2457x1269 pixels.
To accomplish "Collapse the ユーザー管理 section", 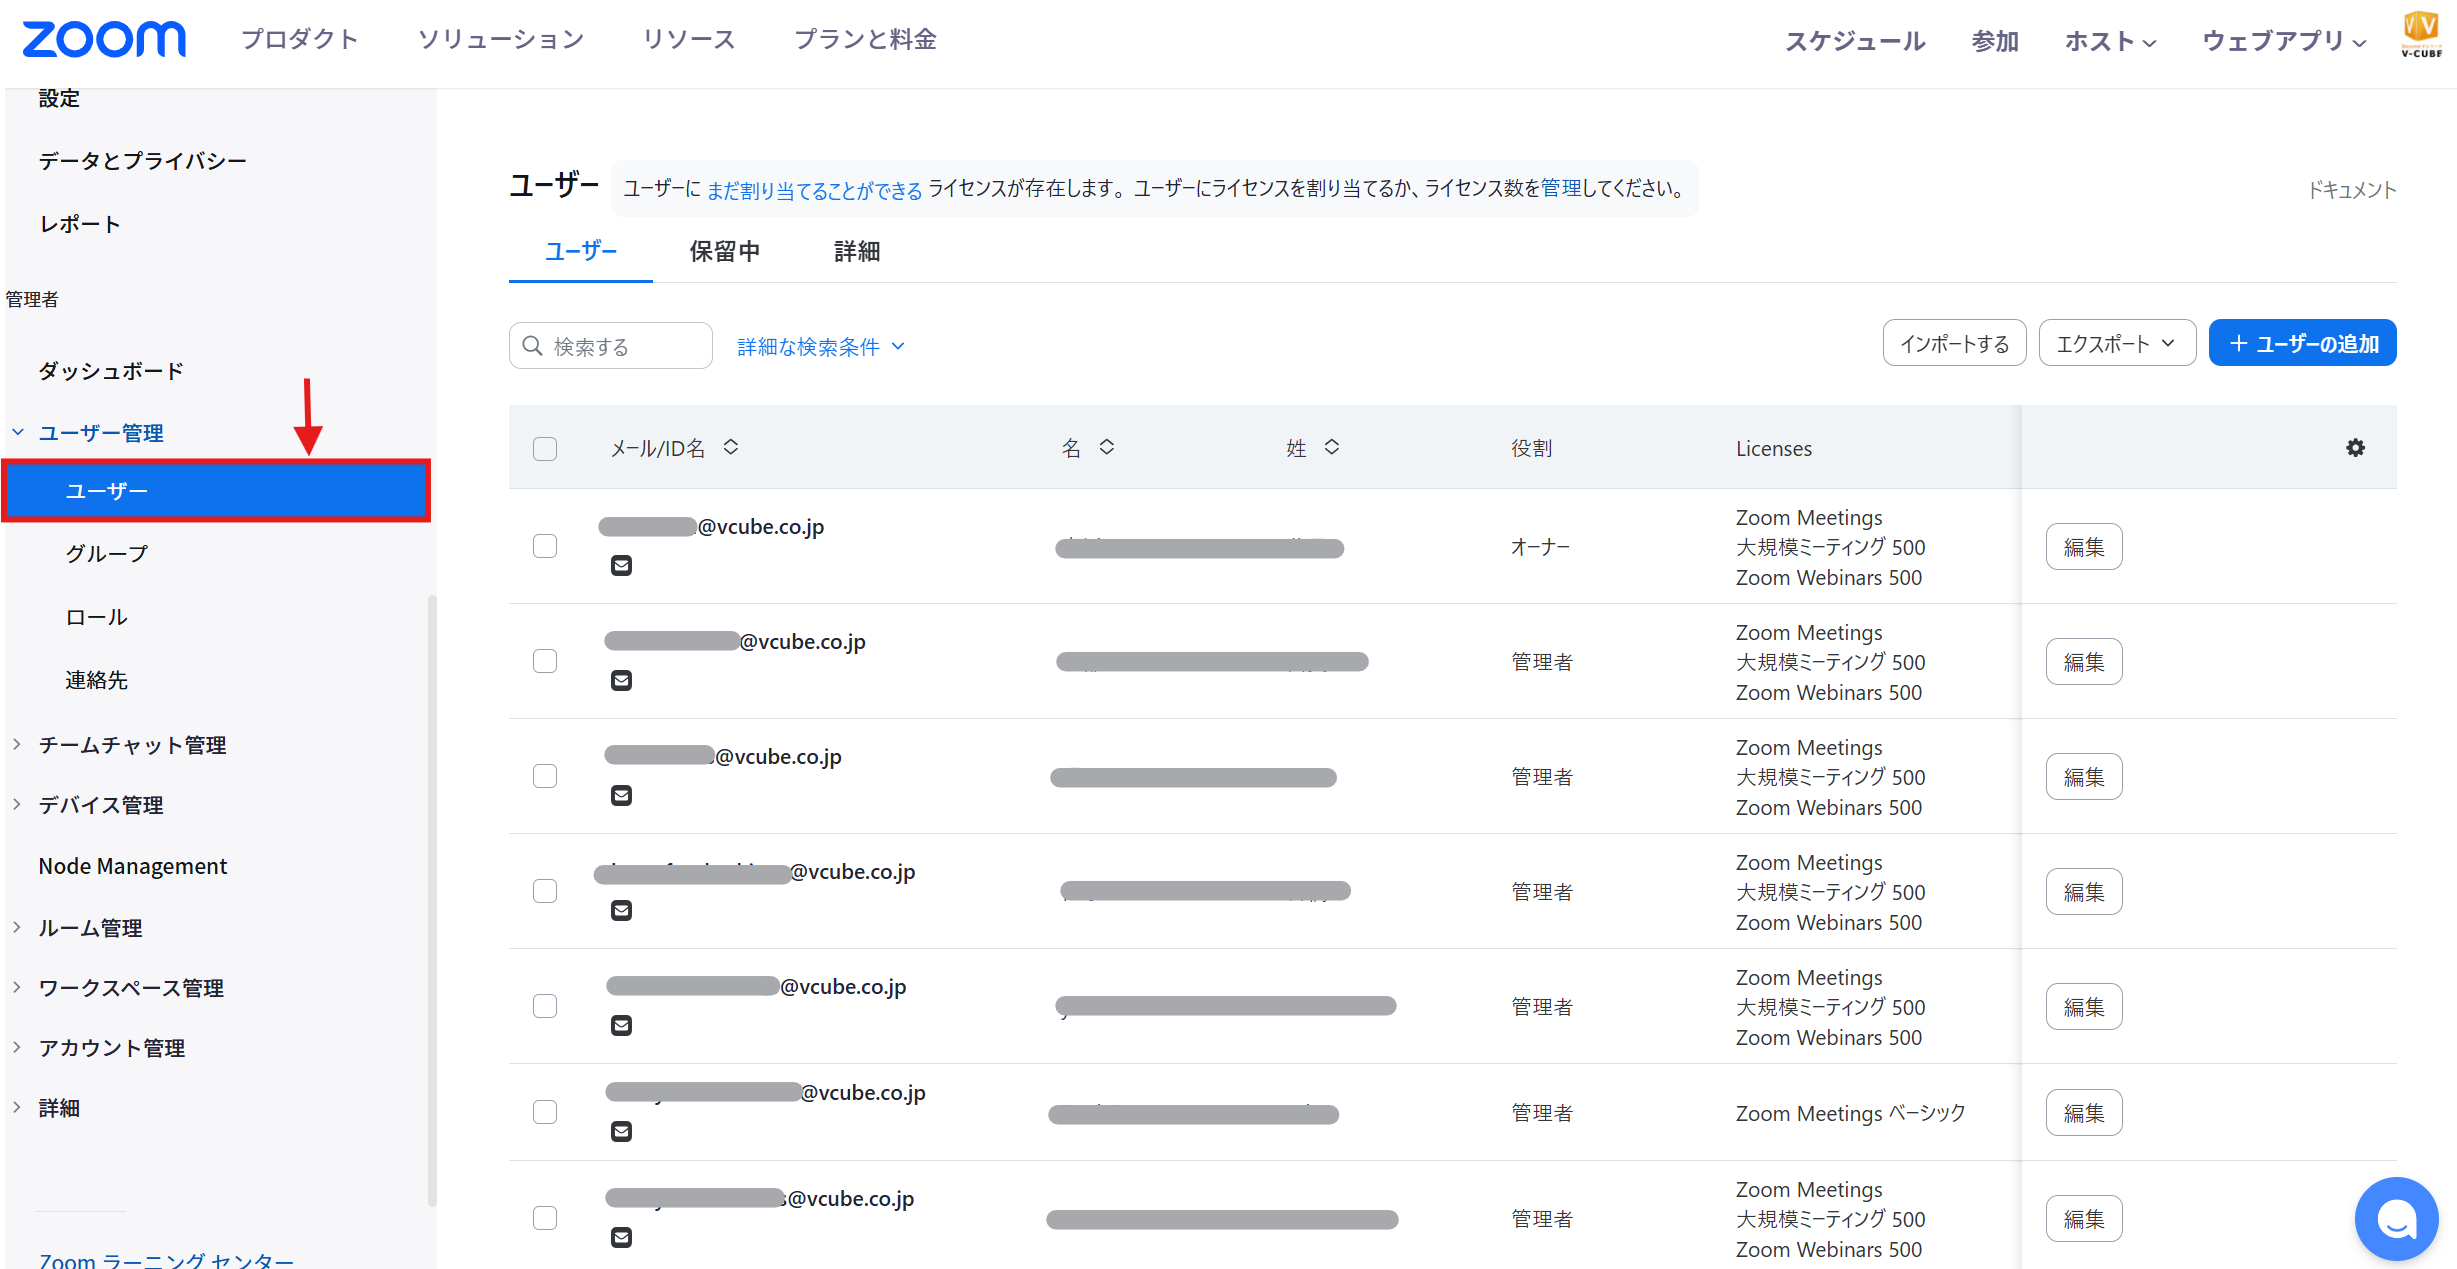I will (x=18, y=432).
